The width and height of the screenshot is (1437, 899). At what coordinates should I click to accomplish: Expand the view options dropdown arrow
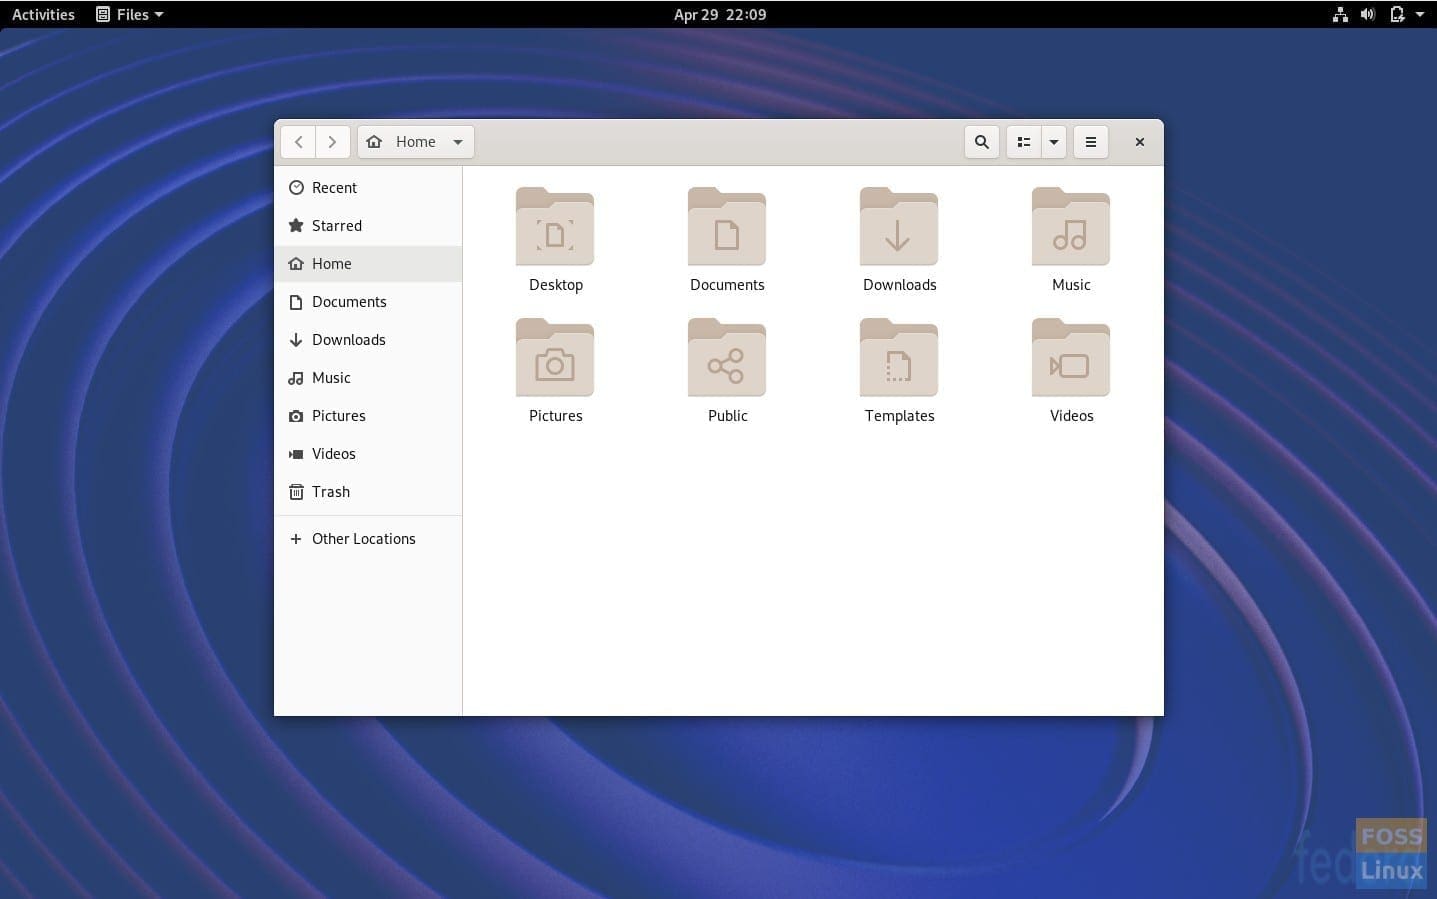pyautogui.click(x=1054, y=142)
